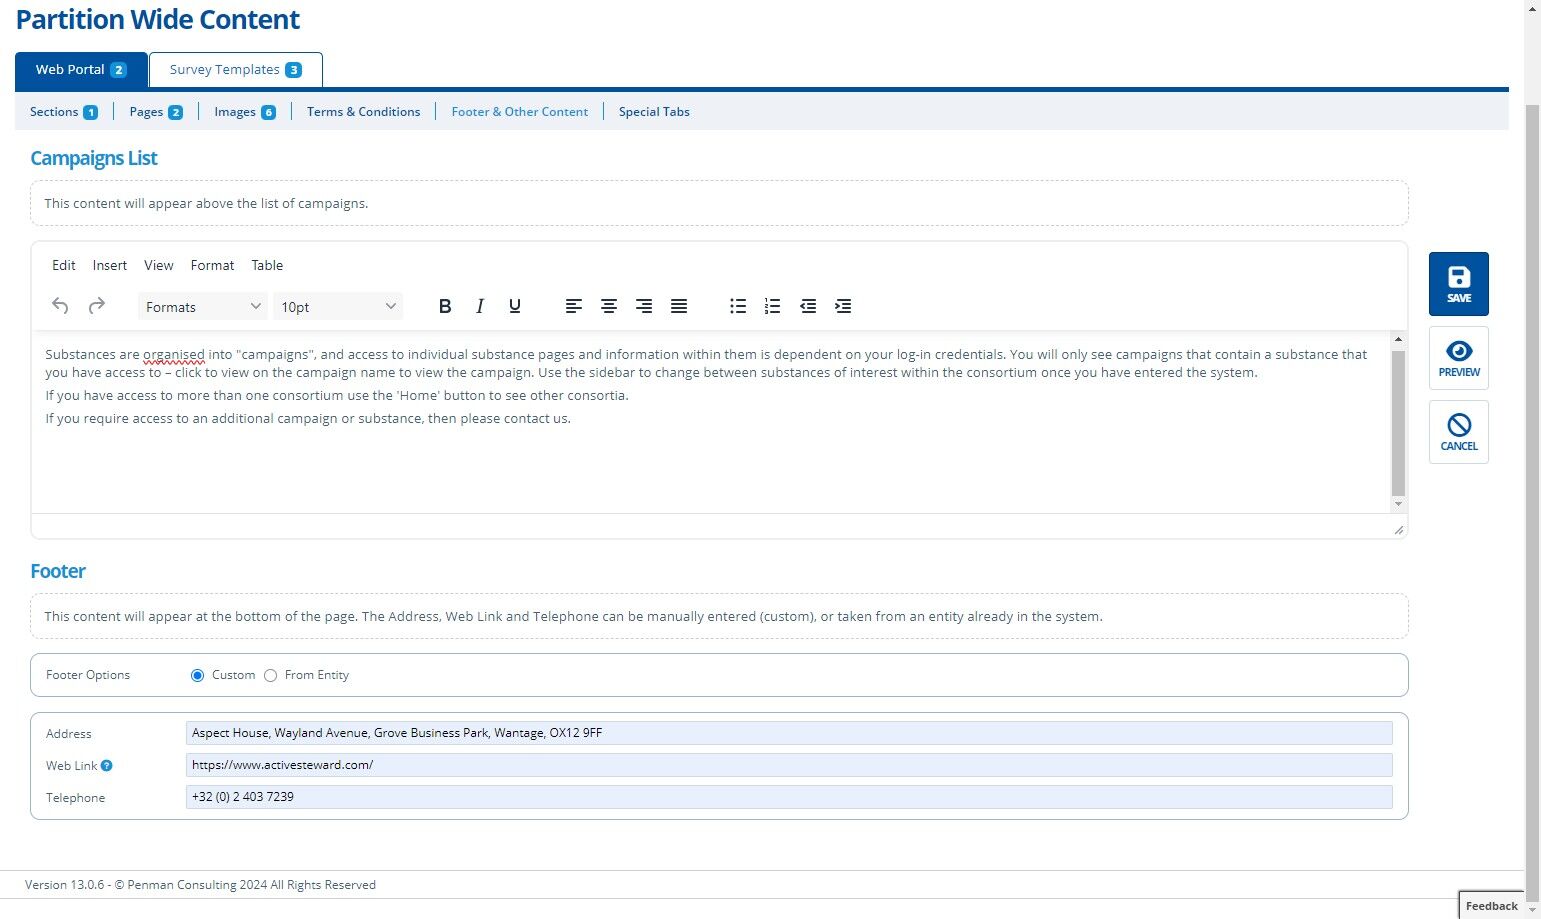Click the editor scroll down arrow
The width and height of the screenshot is (1541, 919).
(1398, 504)
